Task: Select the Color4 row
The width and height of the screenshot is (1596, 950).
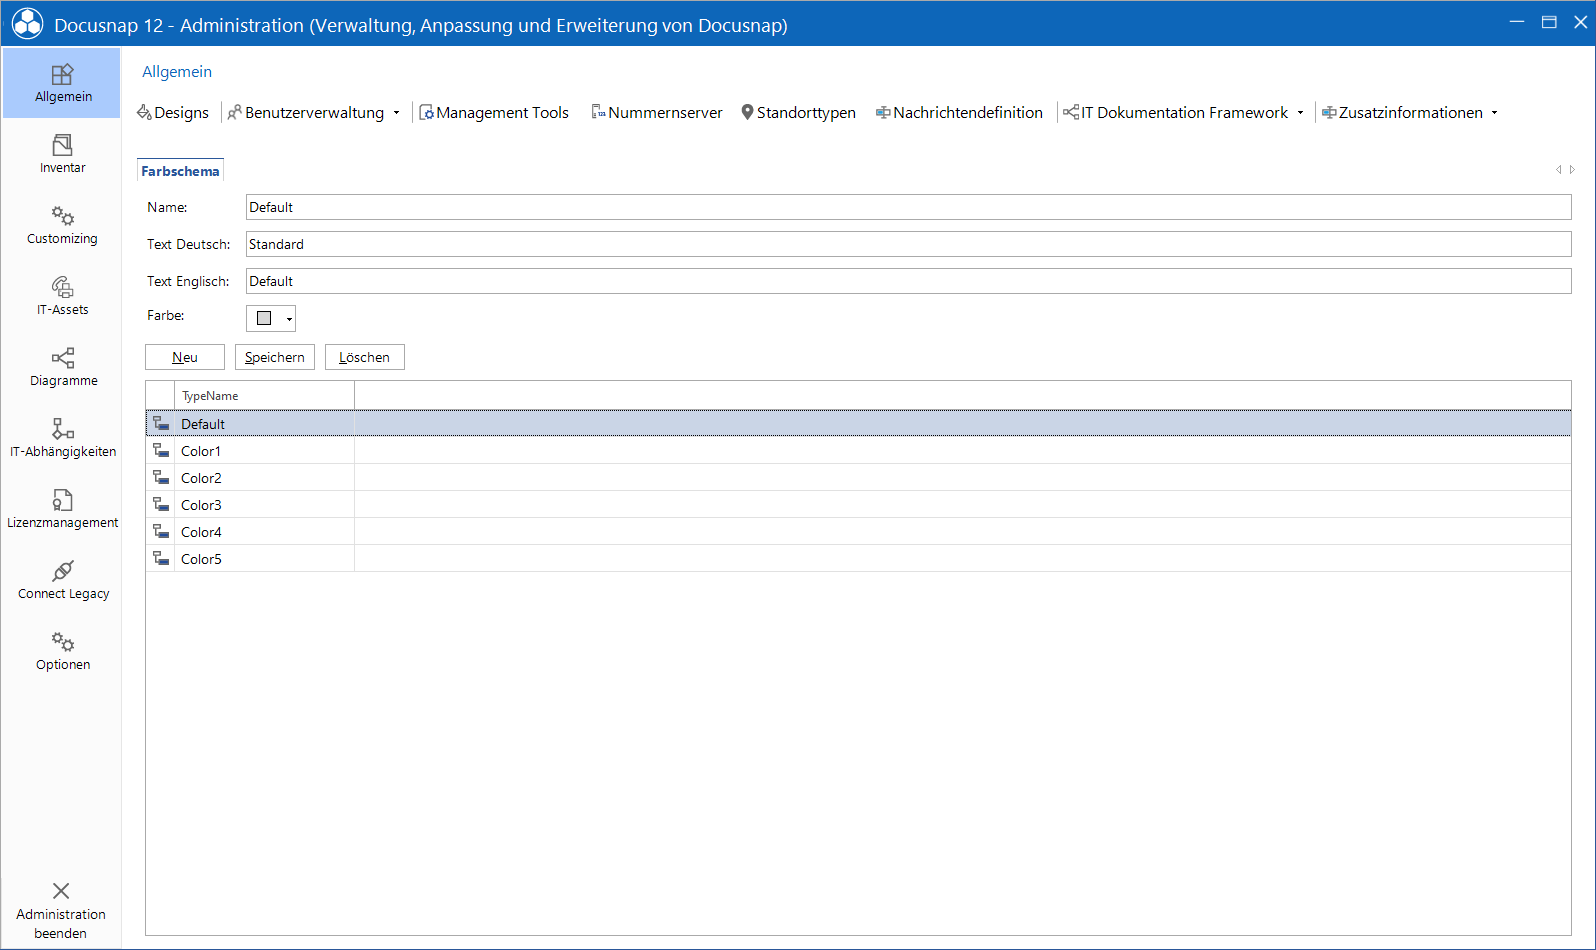Action: coord(858,532)
